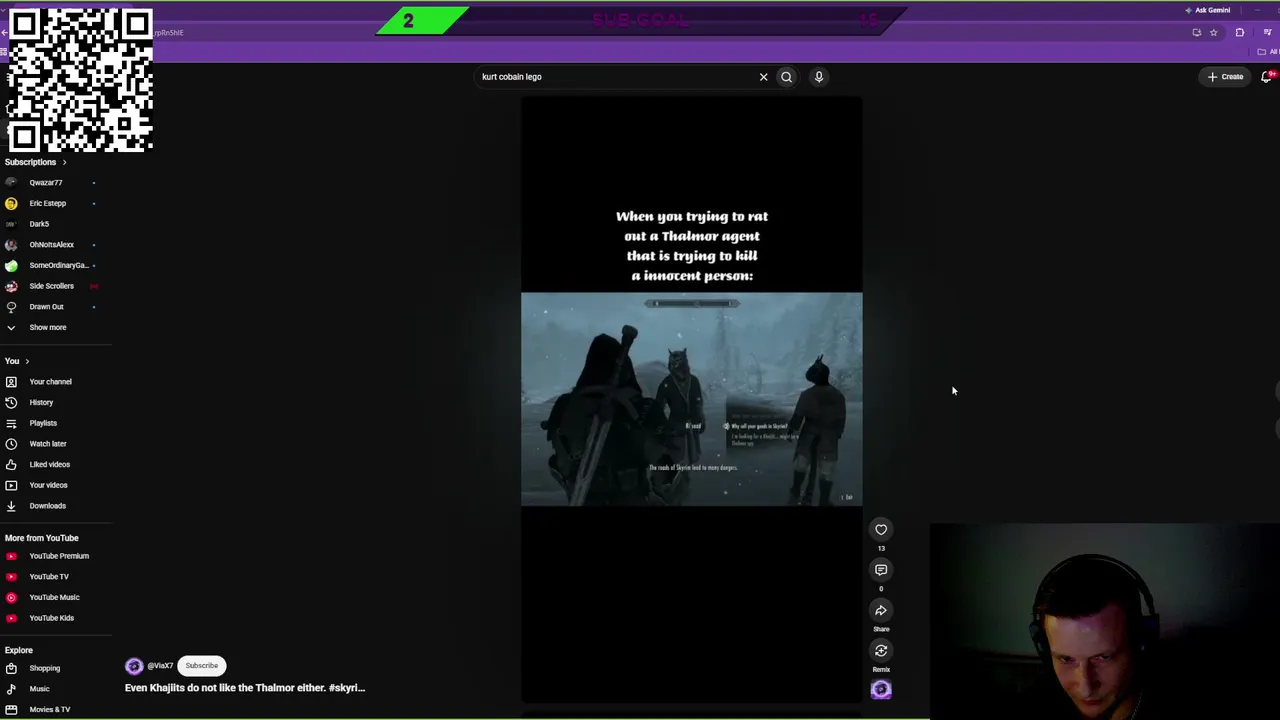The image size is (1280, 720).
Task: Open YouTube TV
Action: [x=50, y=577]
